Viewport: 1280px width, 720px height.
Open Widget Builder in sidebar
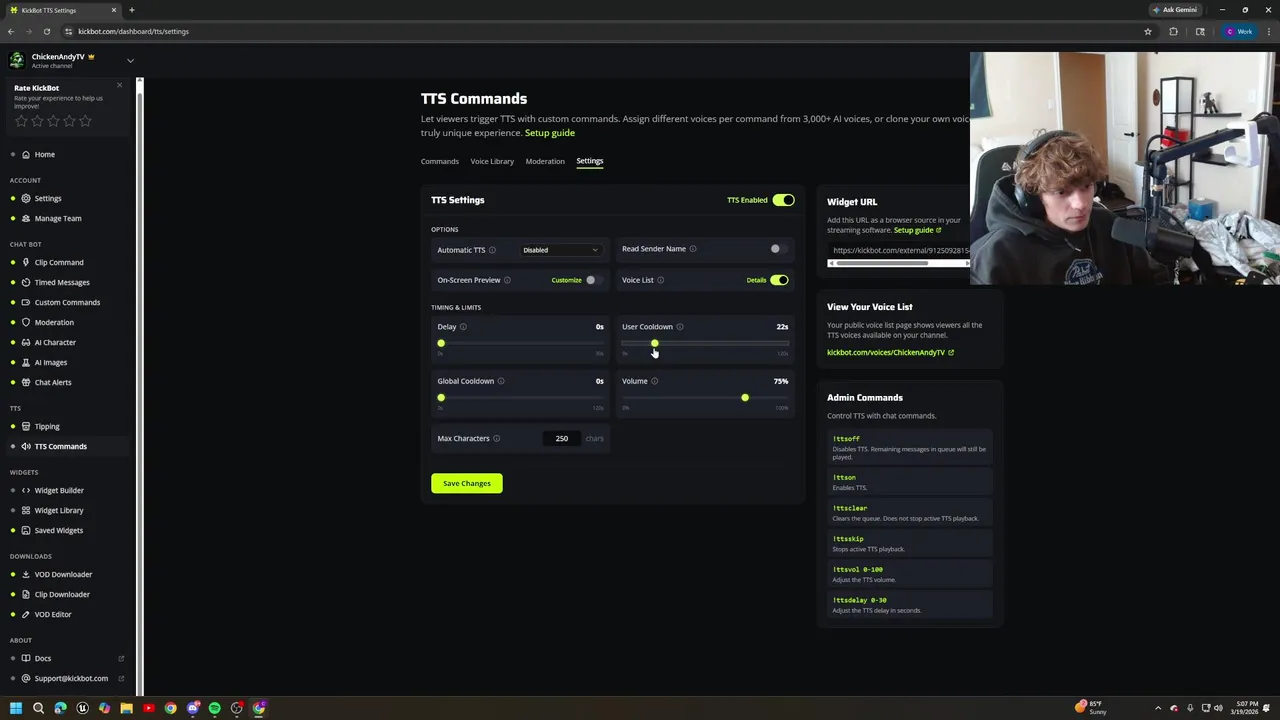[59, 490]
